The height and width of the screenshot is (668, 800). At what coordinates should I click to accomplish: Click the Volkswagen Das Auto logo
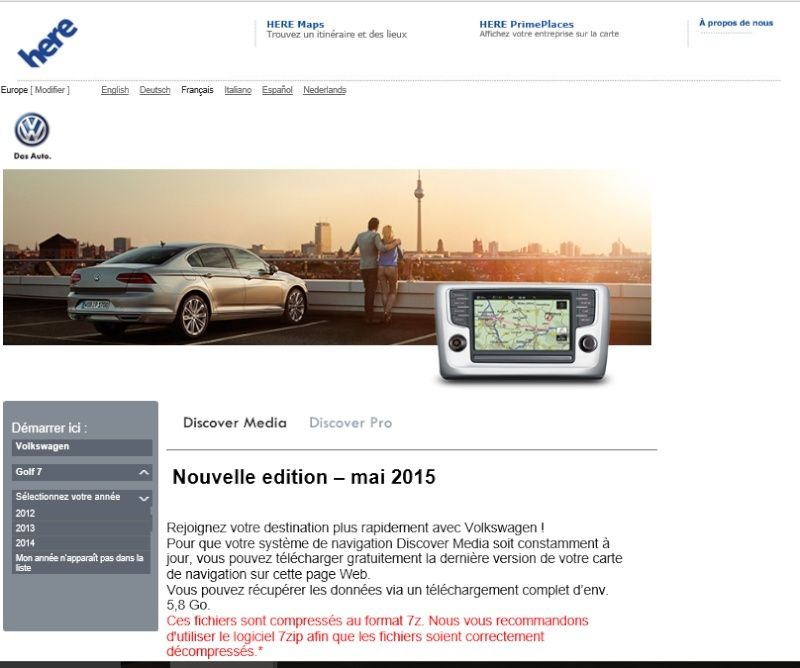pos(32,135)
